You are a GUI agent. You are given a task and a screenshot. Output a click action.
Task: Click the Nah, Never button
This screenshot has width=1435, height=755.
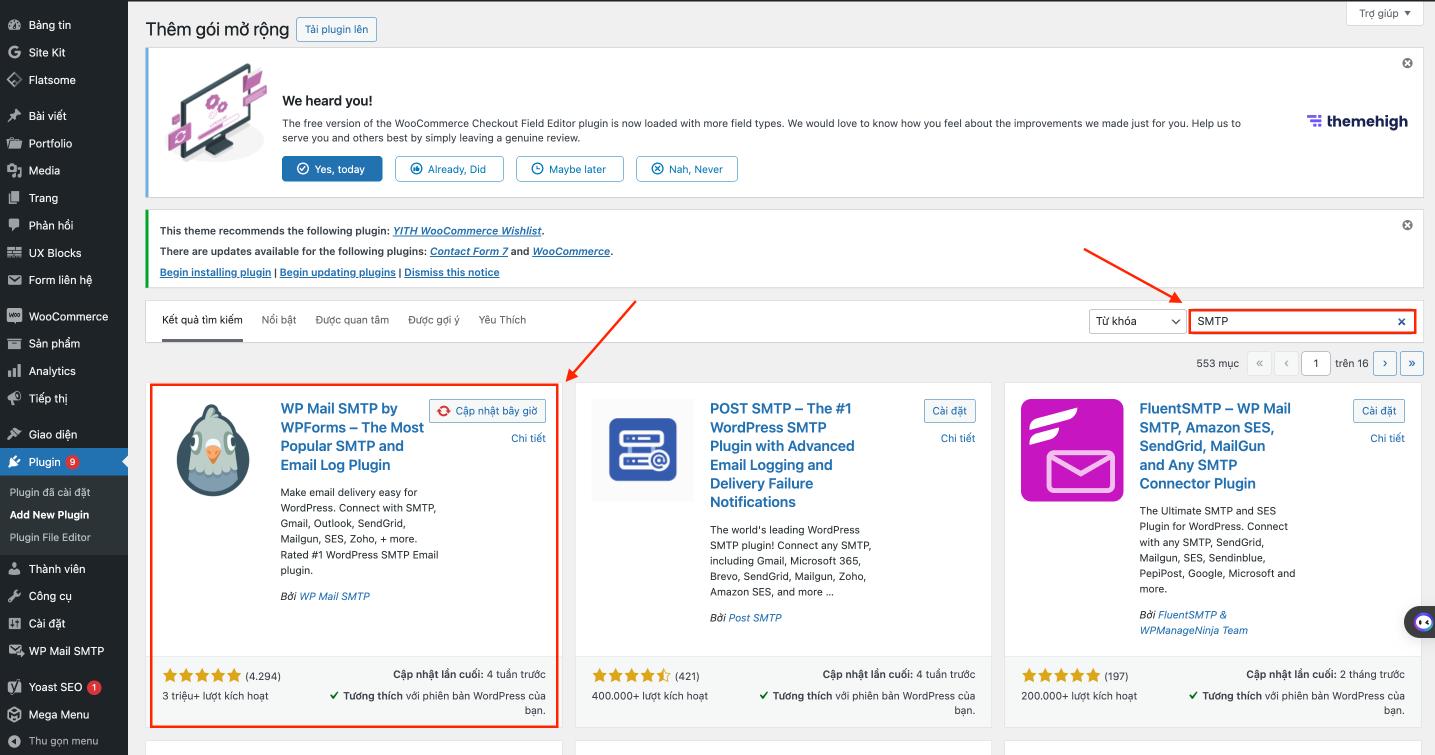[687, 169]
